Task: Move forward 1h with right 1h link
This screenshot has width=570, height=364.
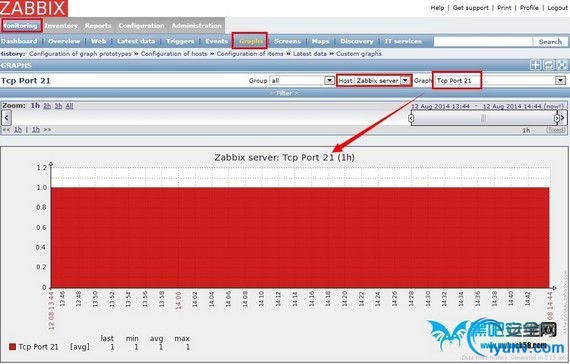Action: pyautogui.click(x=36, y=129)
